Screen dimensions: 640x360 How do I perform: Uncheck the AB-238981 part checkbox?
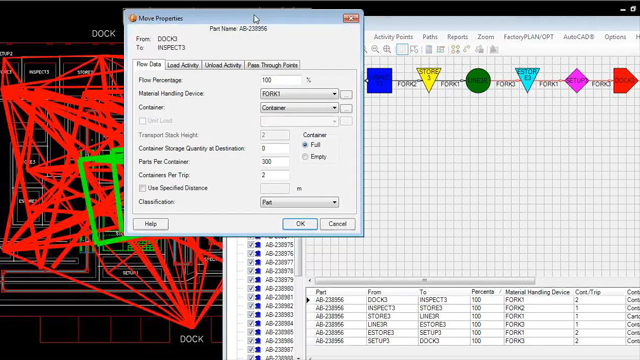coord(251,297)
